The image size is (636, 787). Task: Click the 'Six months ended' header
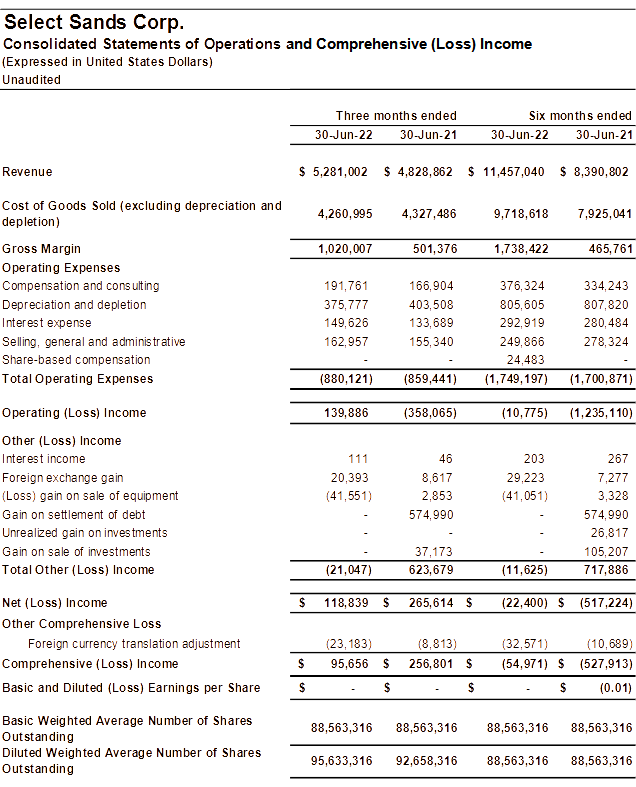coord(580,116)
